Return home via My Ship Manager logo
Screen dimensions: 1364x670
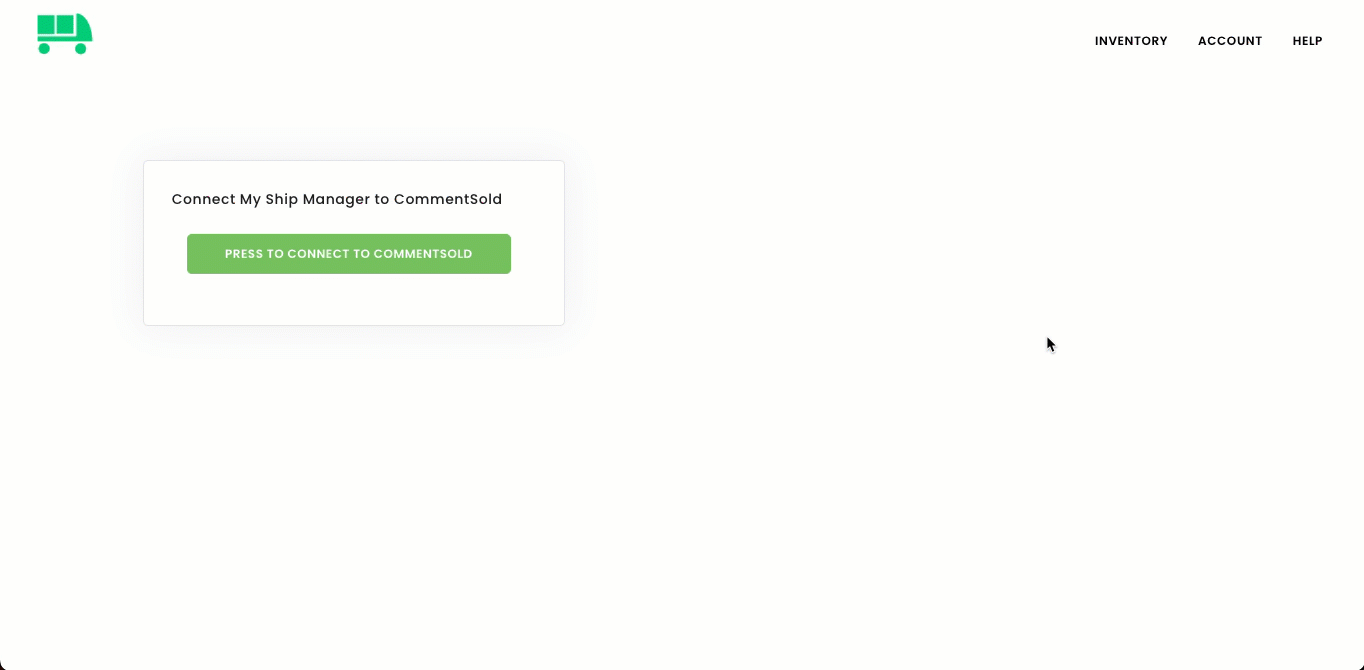pyautogui.click(x=65, y=34)
